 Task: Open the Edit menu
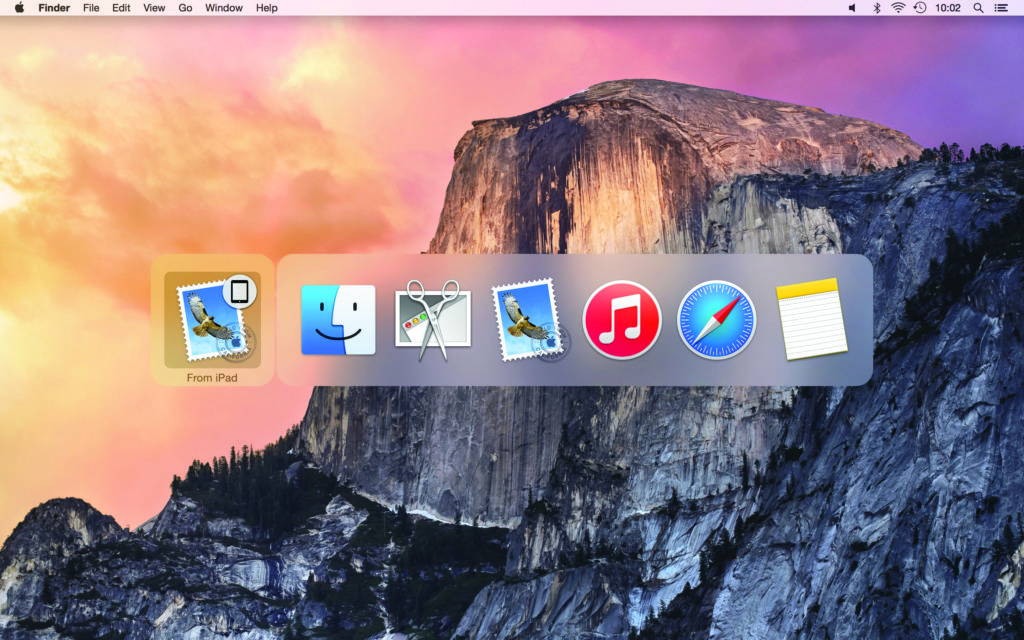click(121, 8)
